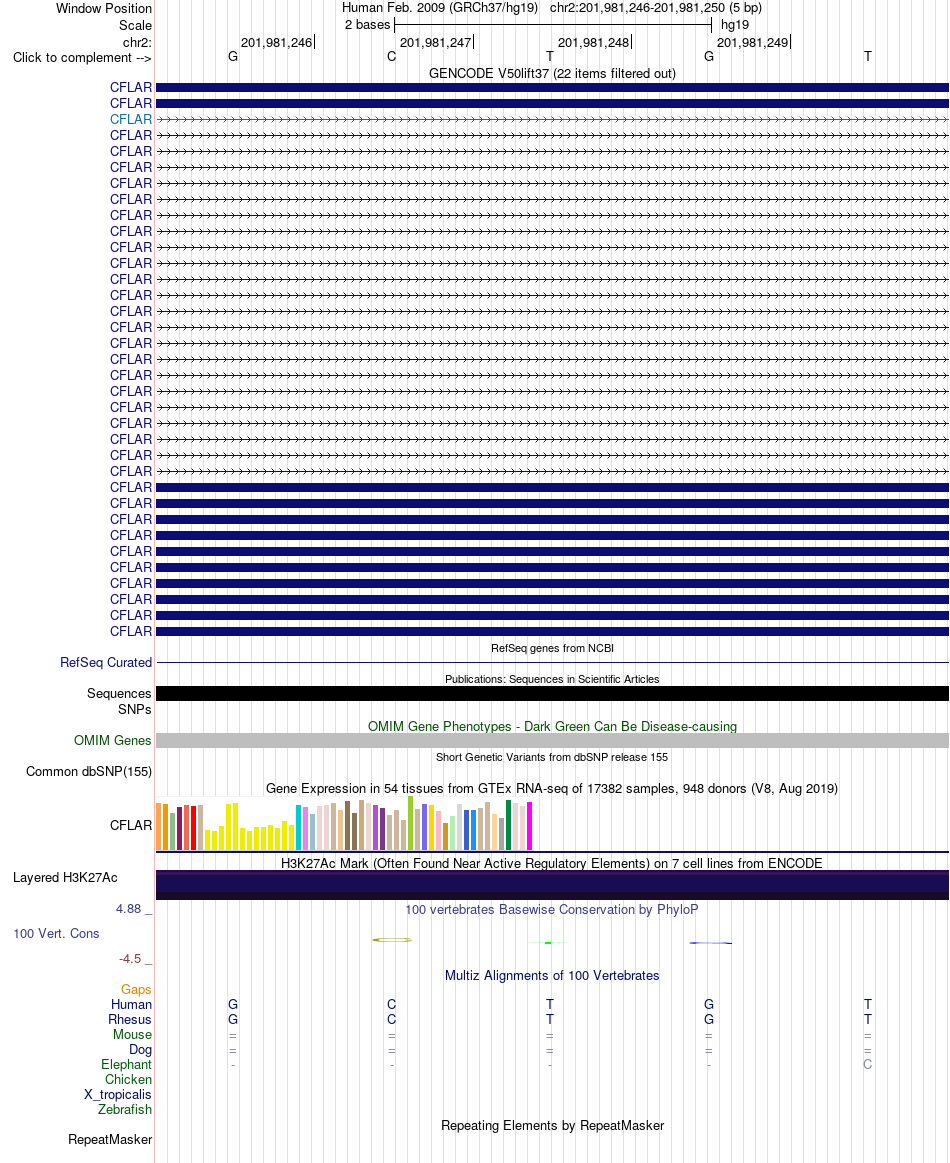The width and height of the screenshot is (950, 1163).
Task: Open the "H3K27Ac Mark" ENCODE track title
Action: click(552, 863)
